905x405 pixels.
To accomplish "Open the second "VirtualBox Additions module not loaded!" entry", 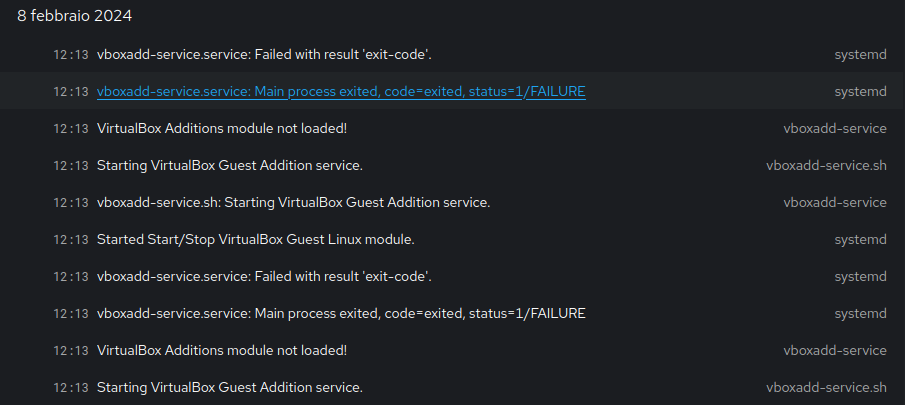I will pyautogui.click(x=221, y=350).
